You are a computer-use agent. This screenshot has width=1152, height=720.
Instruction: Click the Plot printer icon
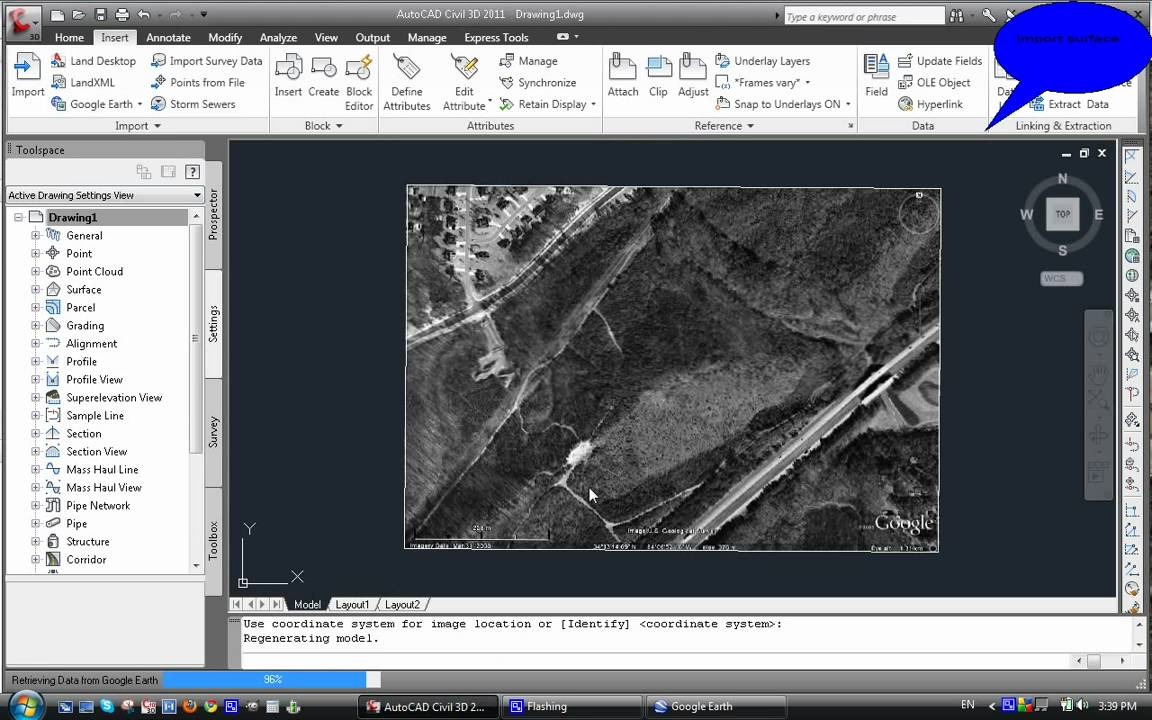122,14
